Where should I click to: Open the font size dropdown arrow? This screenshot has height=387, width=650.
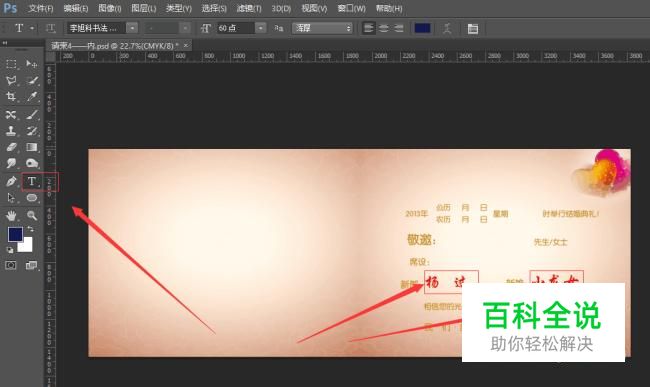coord(261,28)
